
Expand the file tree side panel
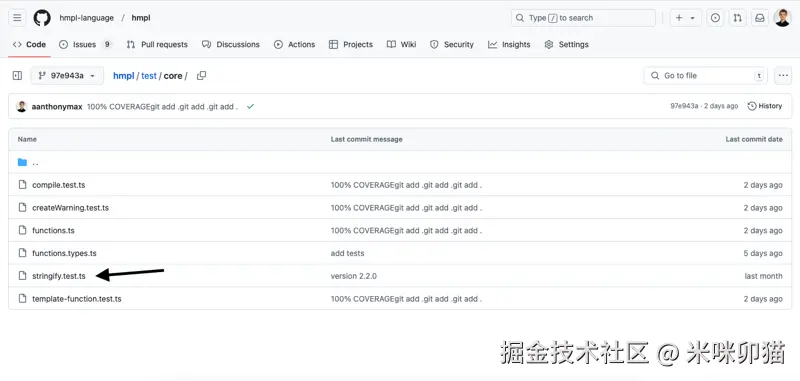(17, 75)
